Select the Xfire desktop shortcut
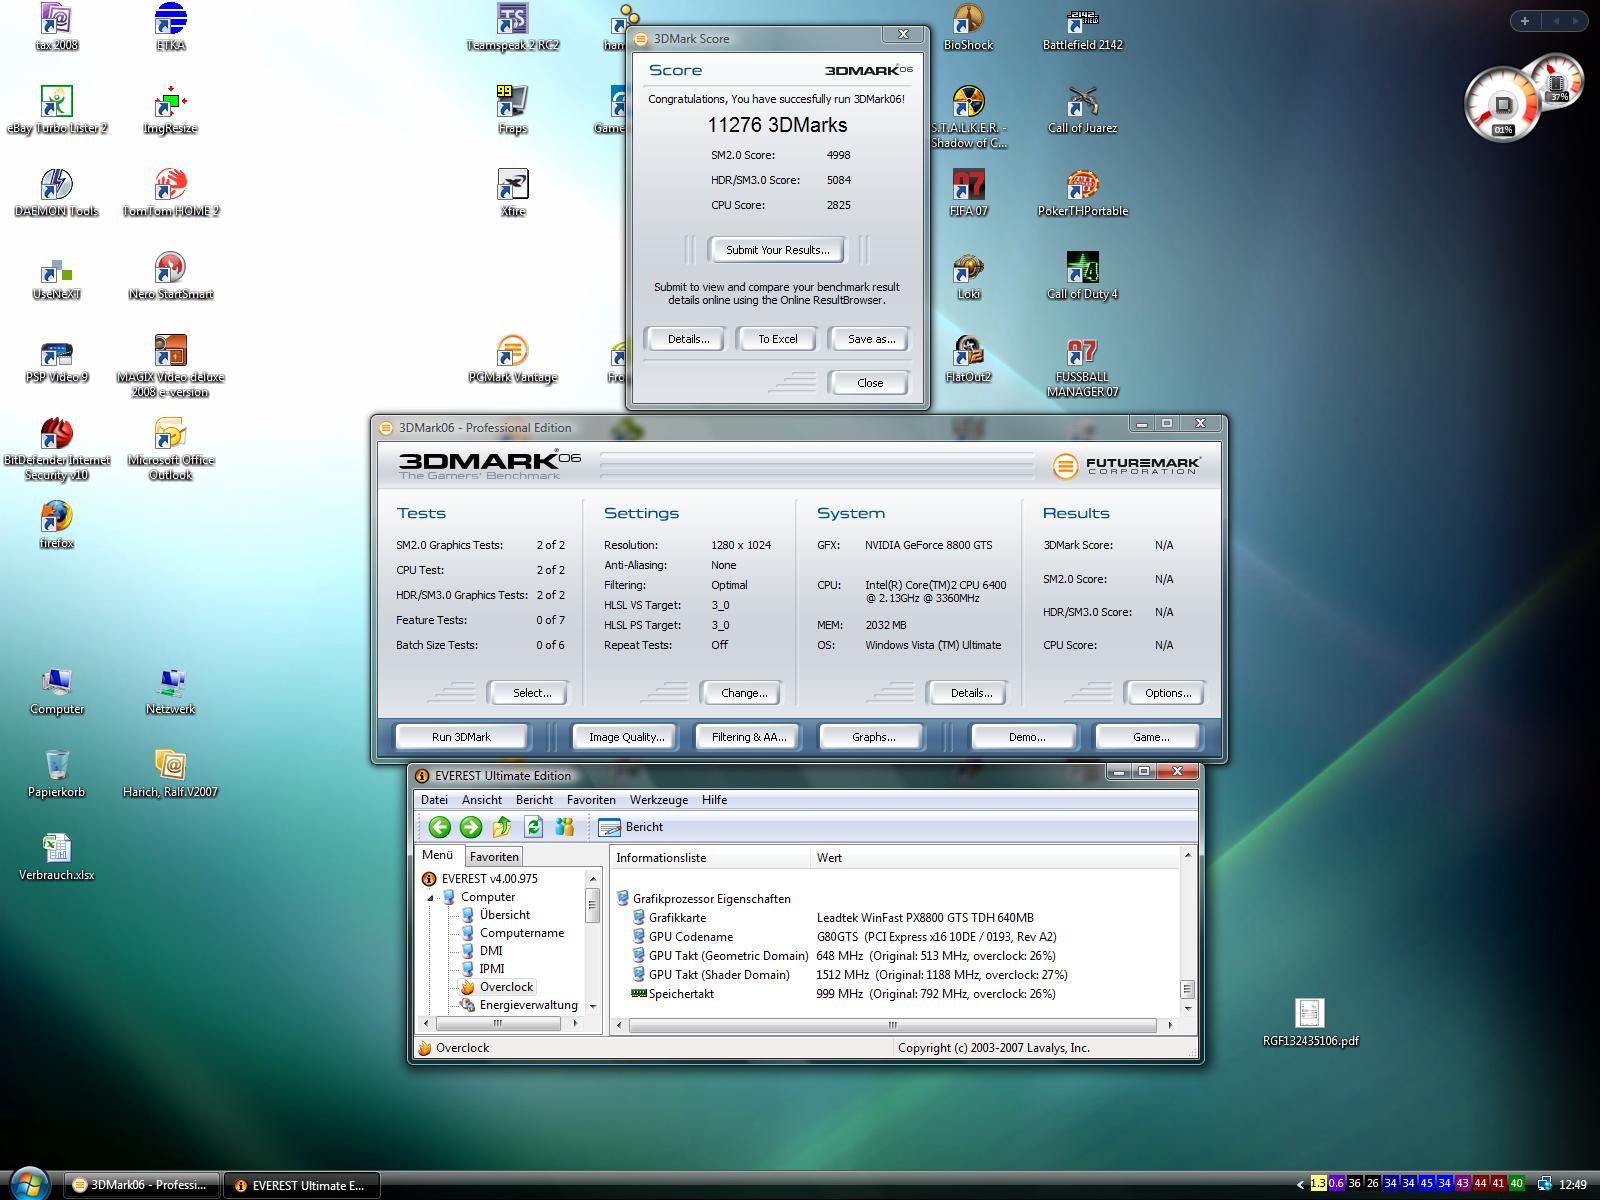This screenshot has width=1600, height=1200. (512, 193)
